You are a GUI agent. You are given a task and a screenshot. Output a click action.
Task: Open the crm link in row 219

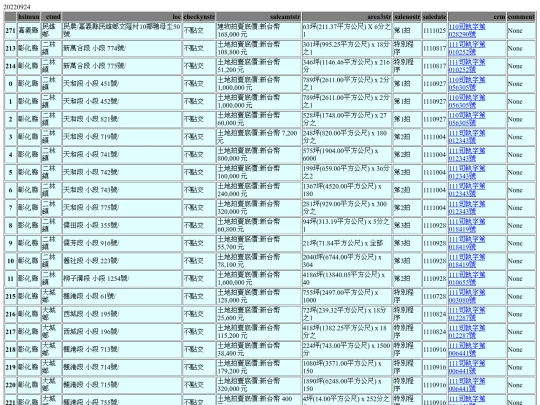pos(467,367)
